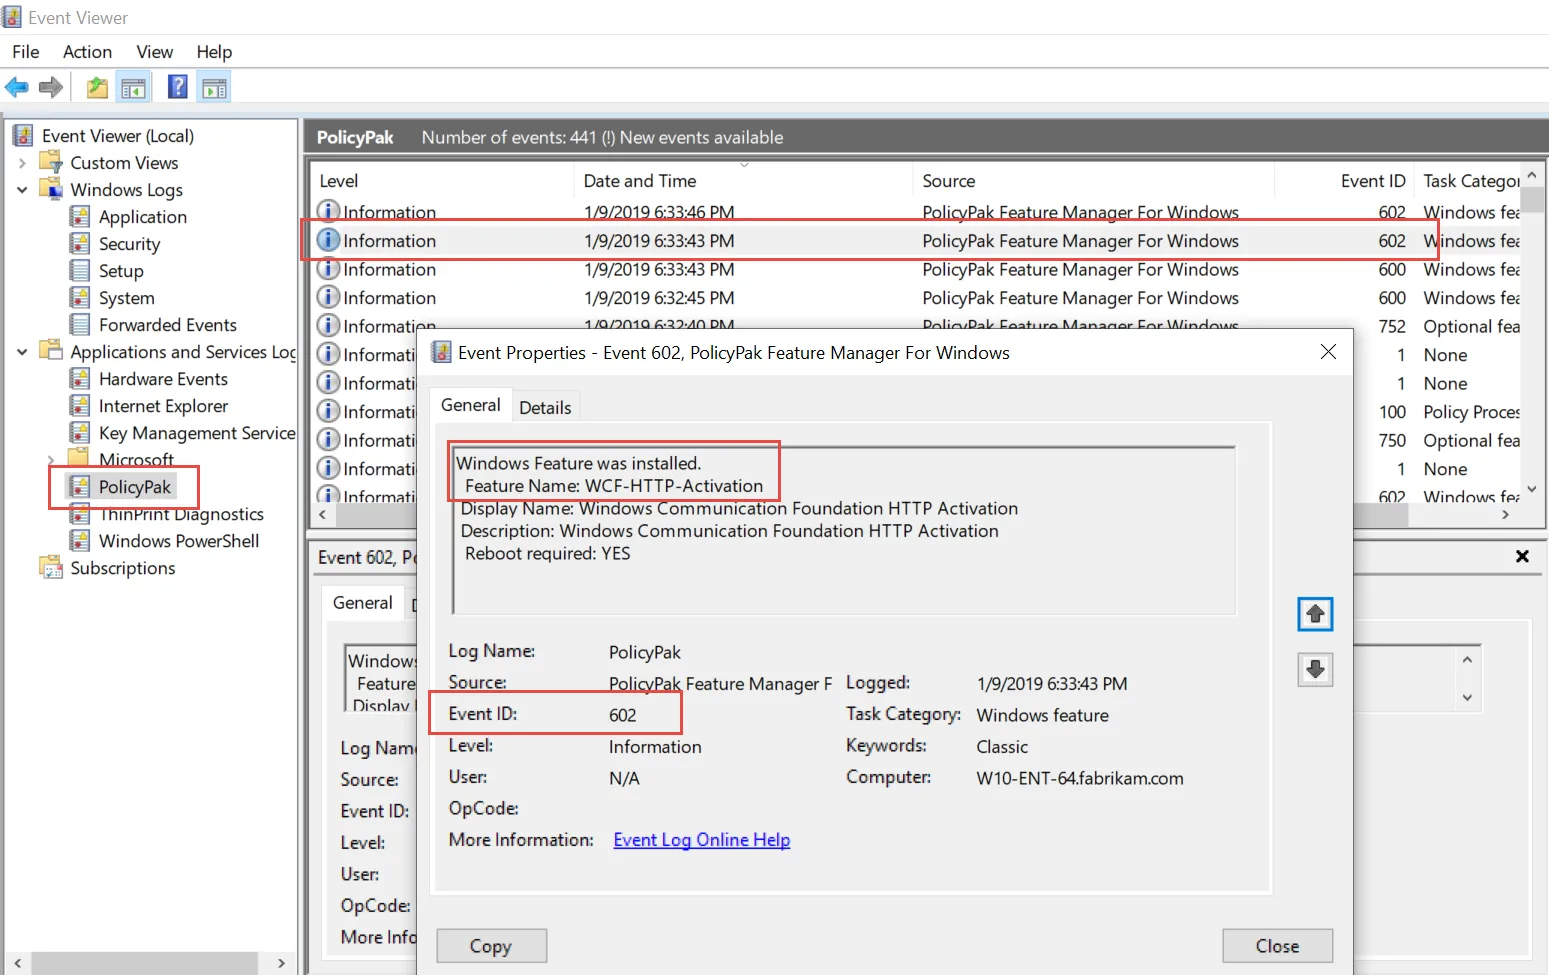Toggle the console tree with its toolbar icon
The height and width of the screenshot is (975, 1549).
(x=134, y=87)
